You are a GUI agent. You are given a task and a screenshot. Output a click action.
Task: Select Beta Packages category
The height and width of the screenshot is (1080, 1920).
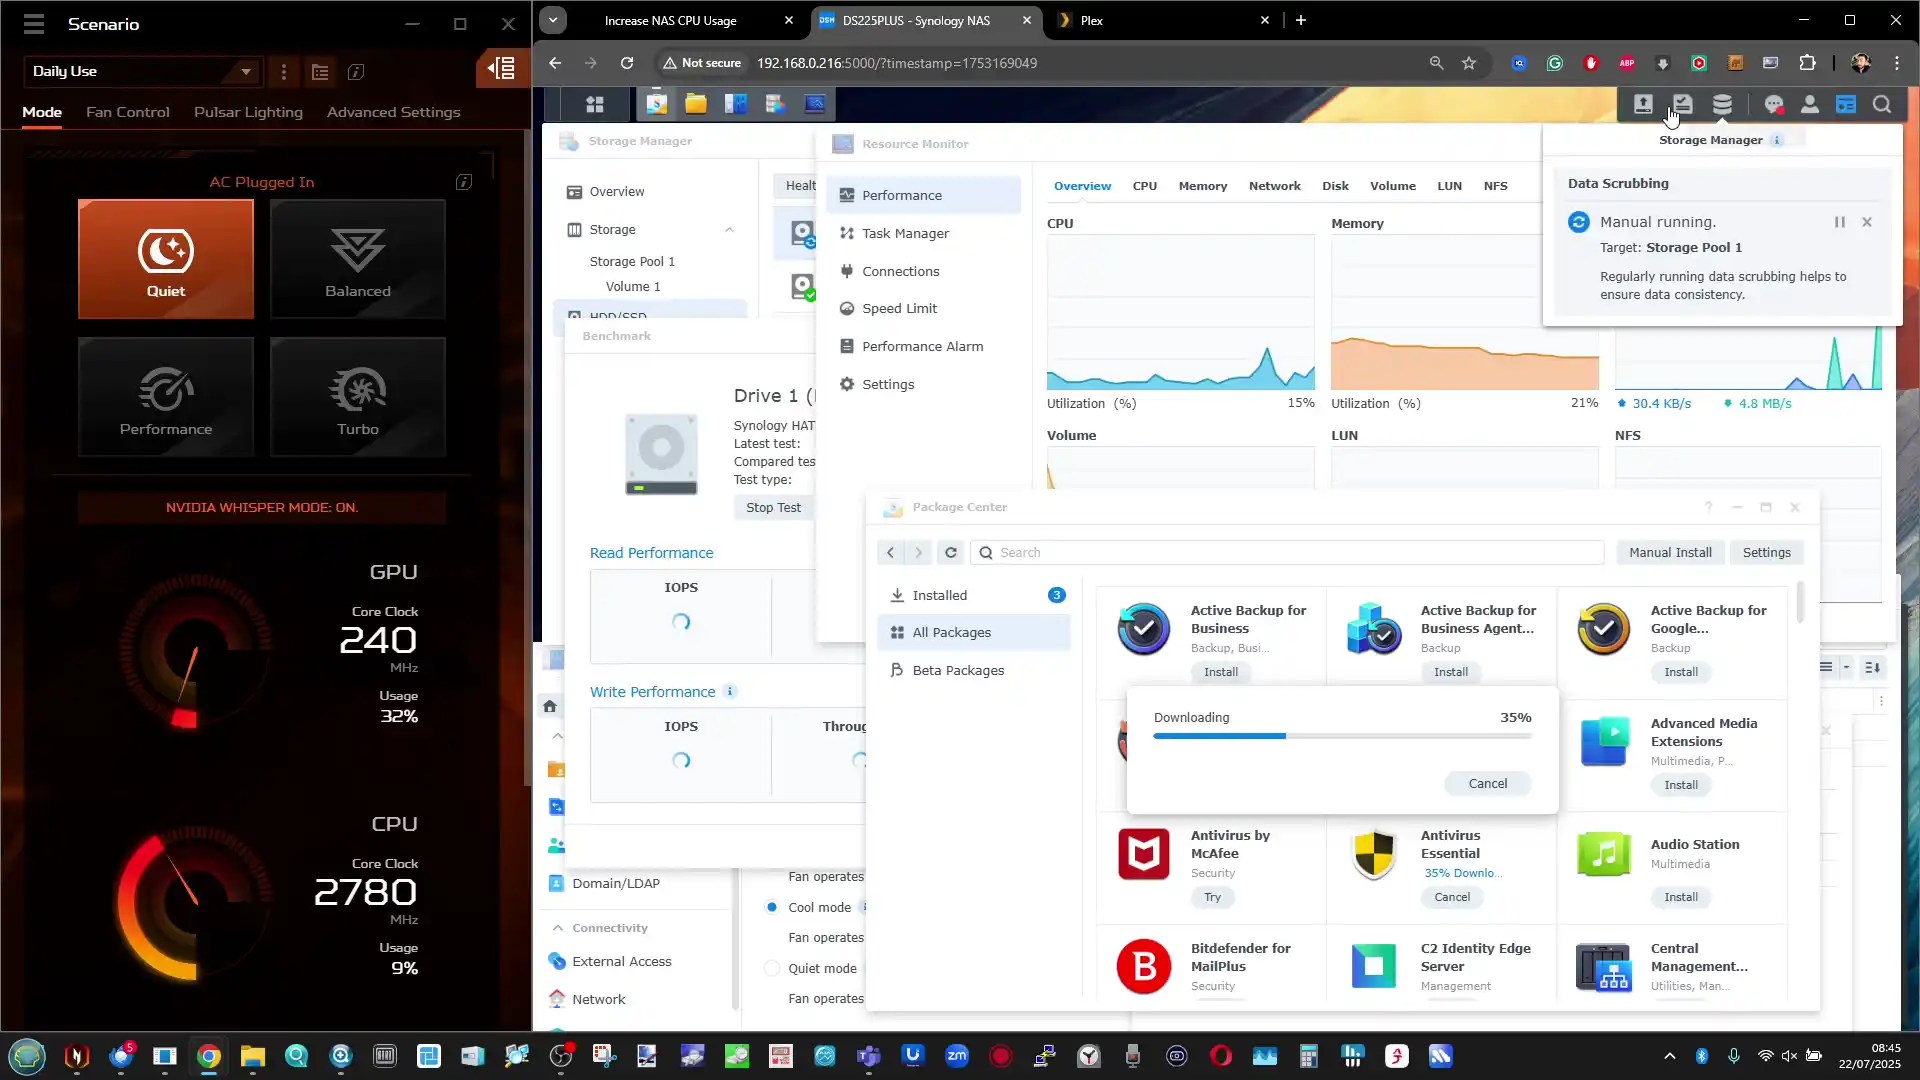pyautogui.click(x=974, y=670)
